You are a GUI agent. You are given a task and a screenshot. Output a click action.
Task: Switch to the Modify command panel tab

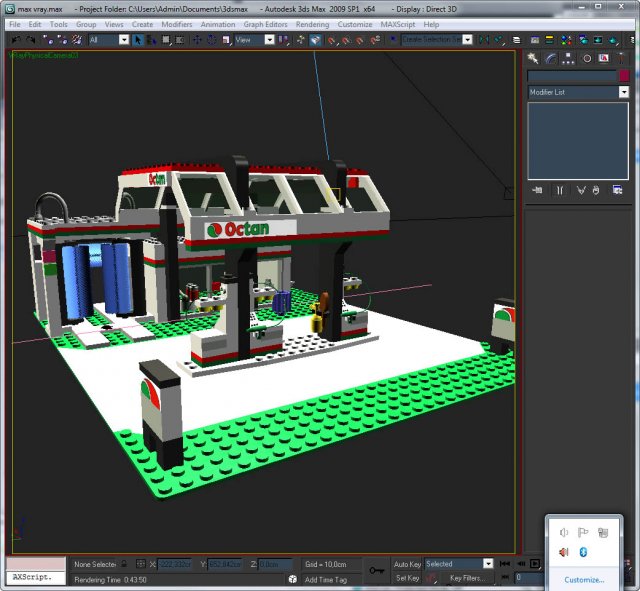[x=551, y=58]
